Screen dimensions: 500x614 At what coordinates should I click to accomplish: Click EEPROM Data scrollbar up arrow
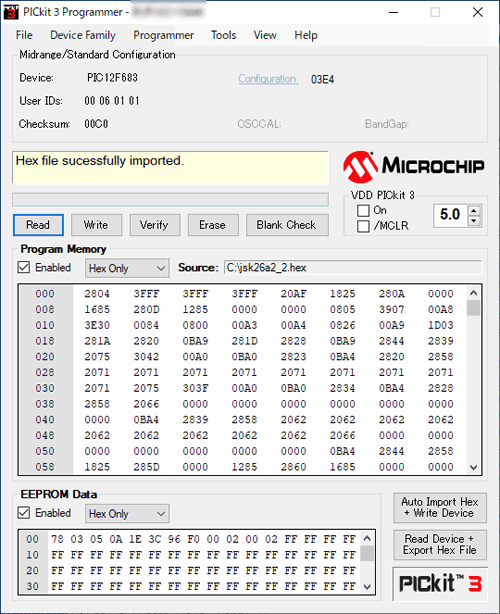click(367, 538)
